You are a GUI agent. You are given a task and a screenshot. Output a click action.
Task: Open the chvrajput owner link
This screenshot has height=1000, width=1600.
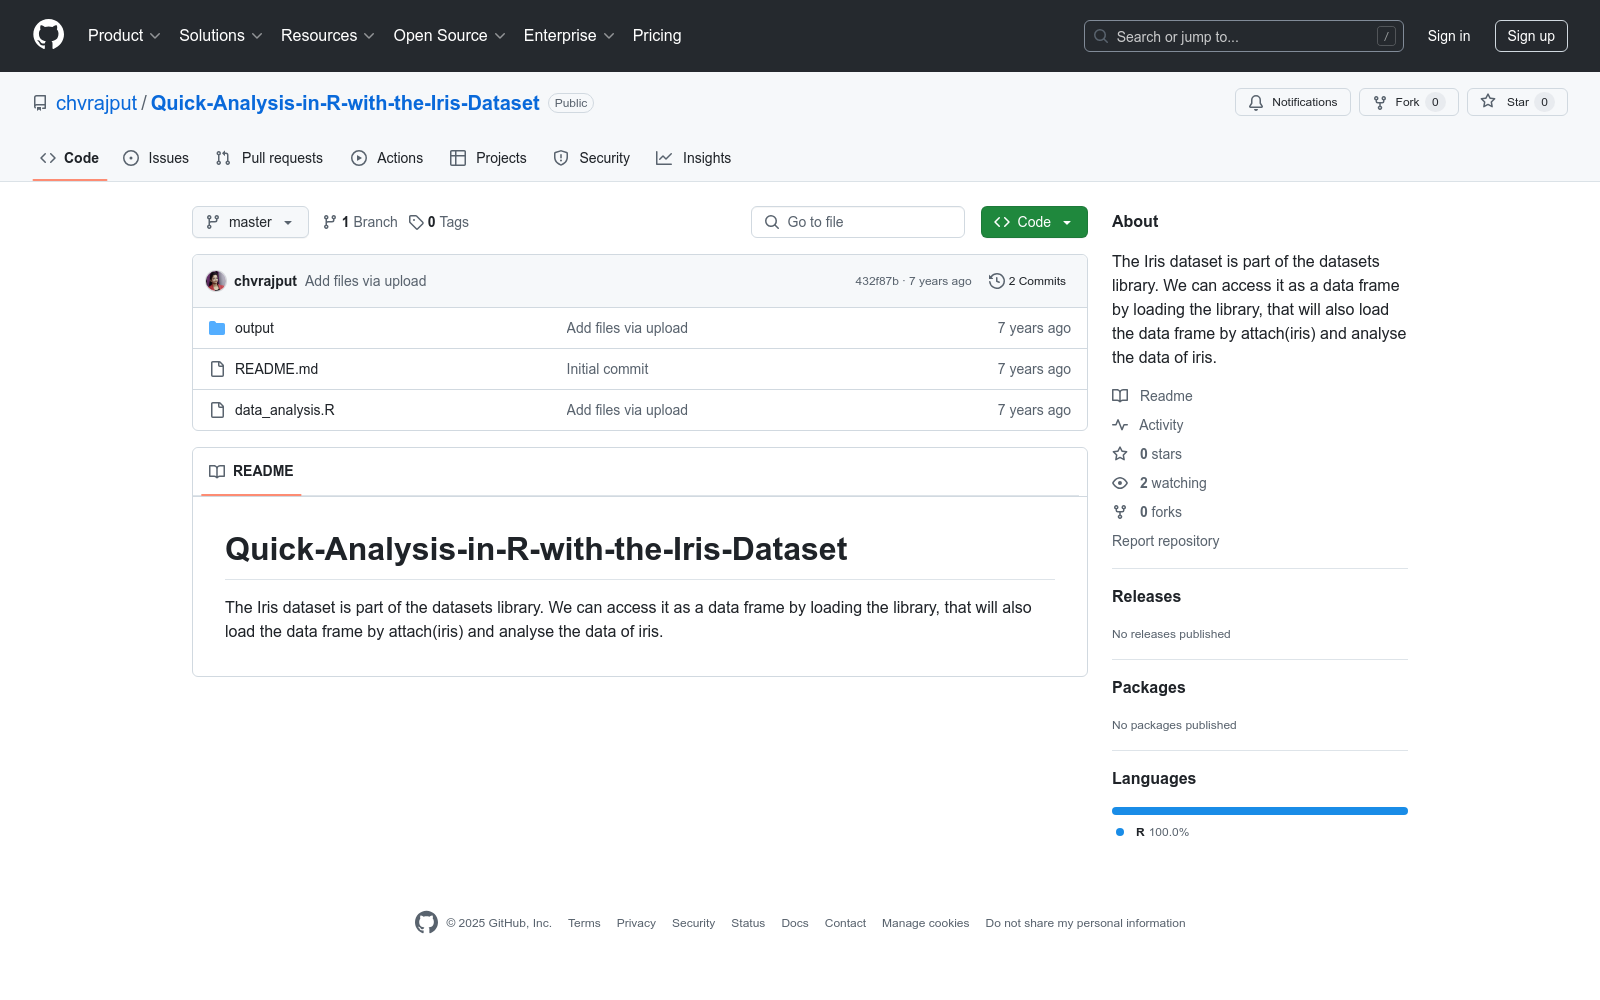[97, 103]
